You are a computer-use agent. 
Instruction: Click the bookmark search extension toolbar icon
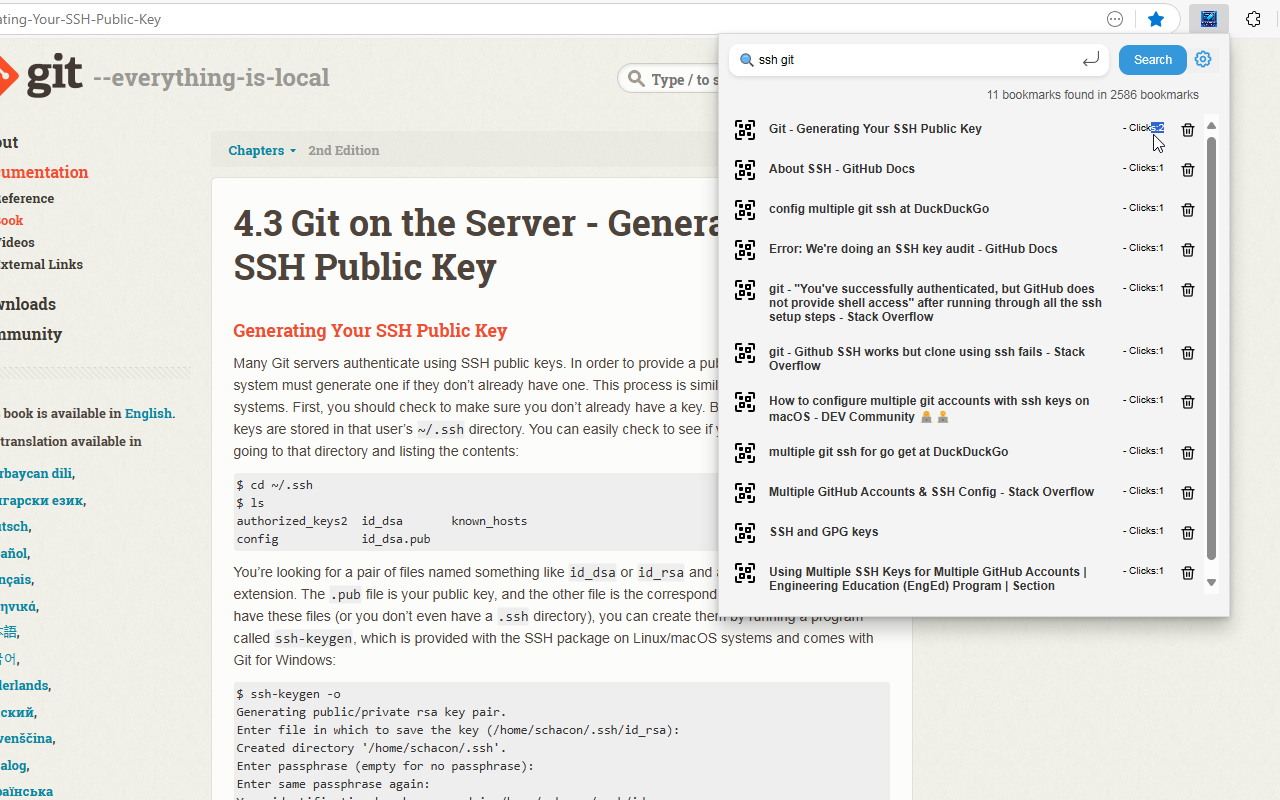click(1208, 19)
